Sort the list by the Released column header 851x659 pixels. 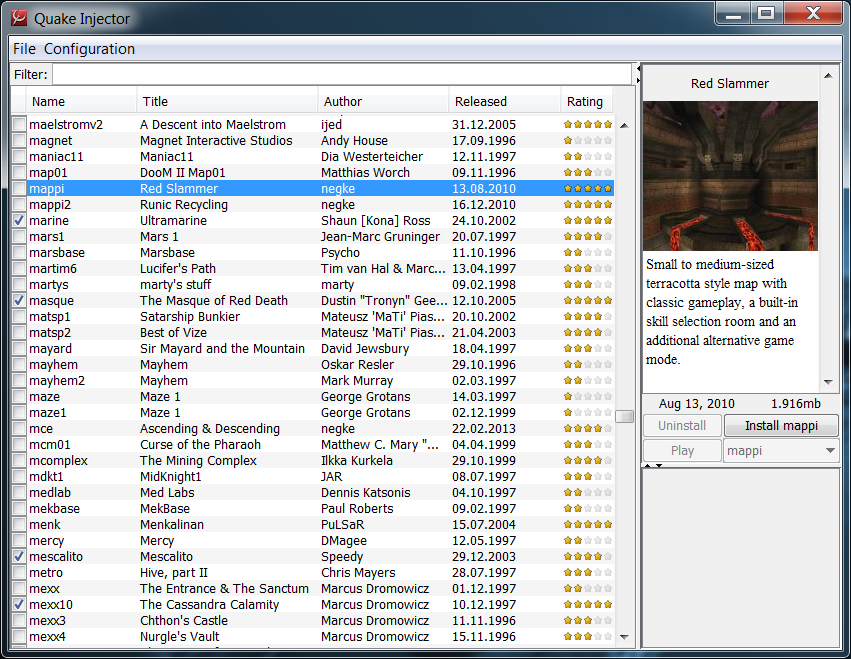[504, 102]
